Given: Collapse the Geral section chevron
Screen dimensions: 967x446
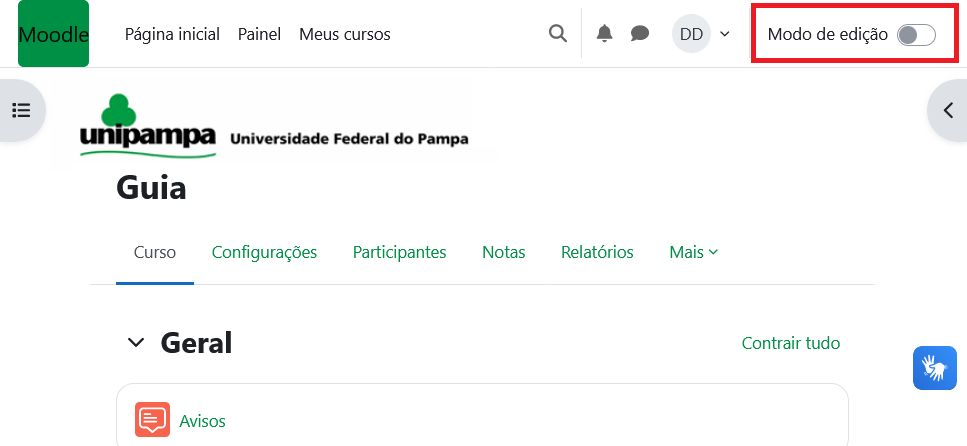Looking at the screenshot, I should pos(135,343).
